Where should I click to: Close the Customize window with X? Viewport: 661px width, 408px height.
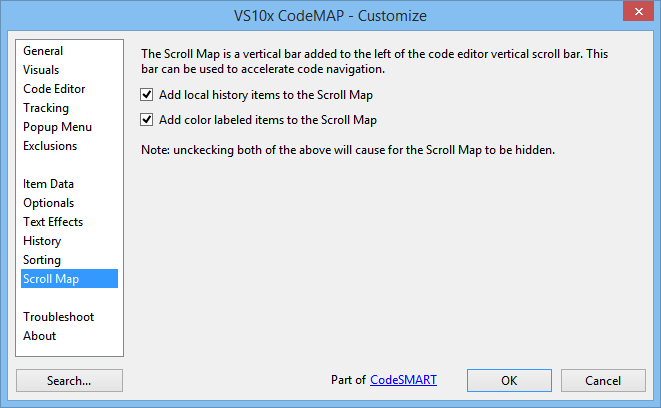[638, 11]
